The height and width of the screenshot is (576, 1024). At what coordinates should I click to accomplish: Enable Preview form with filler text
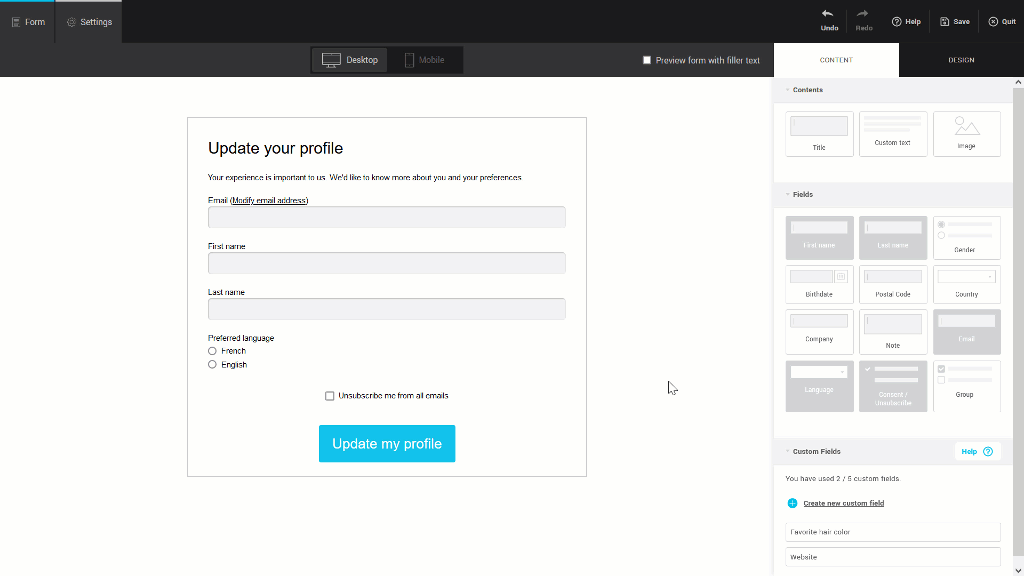[647, 59]
